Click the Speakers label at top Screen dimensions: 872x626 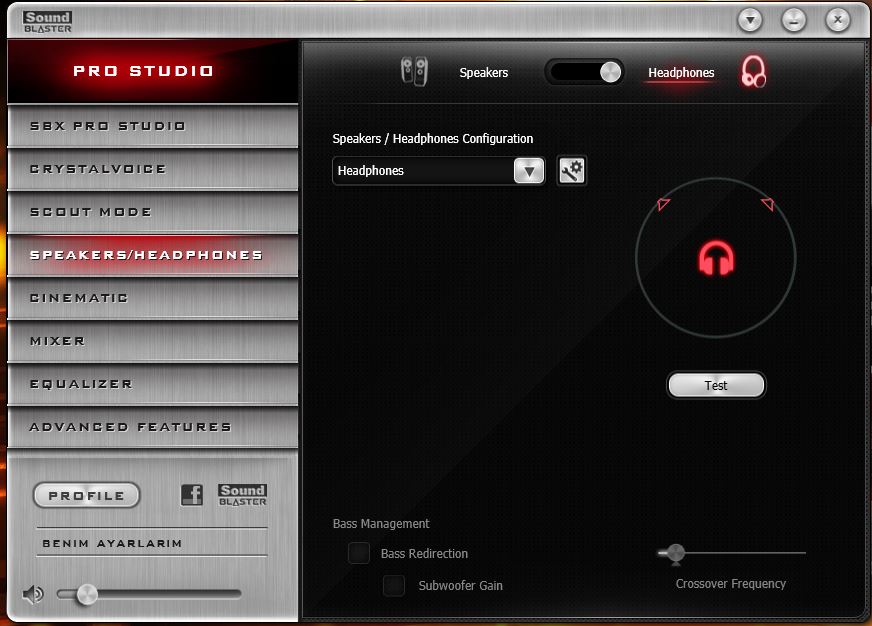point(483,73)
